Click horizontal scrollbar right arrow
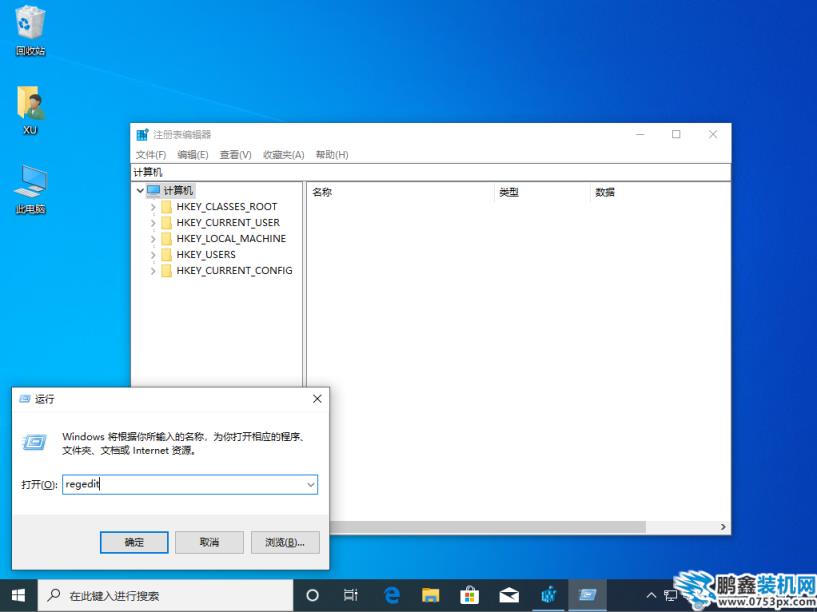 click(723, 527)
